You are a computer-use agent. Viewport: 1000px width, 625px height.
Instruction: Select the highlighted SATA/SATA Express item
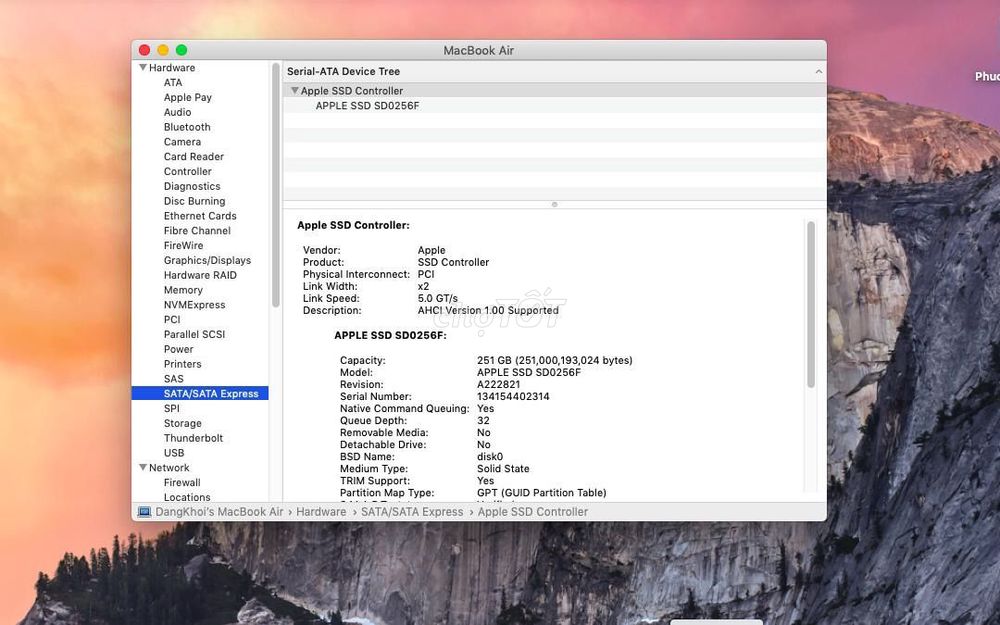point(200,393)
